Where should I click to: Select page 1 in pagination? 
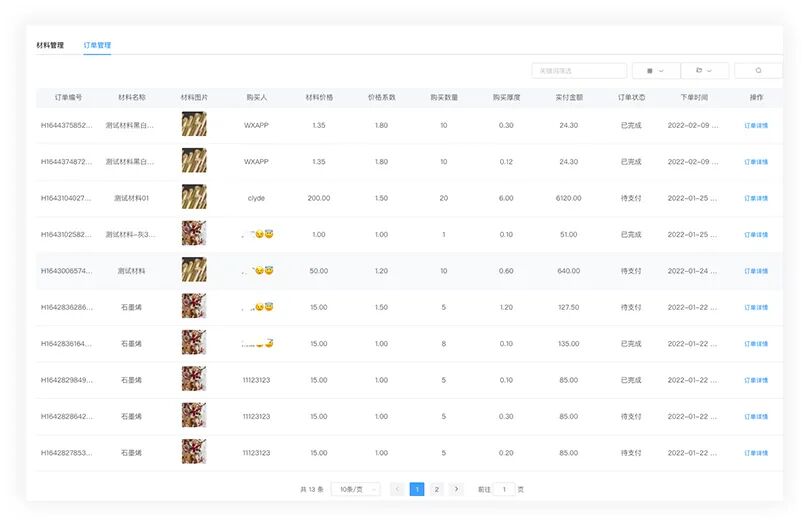pyautogui.click(x=417, y=489)
